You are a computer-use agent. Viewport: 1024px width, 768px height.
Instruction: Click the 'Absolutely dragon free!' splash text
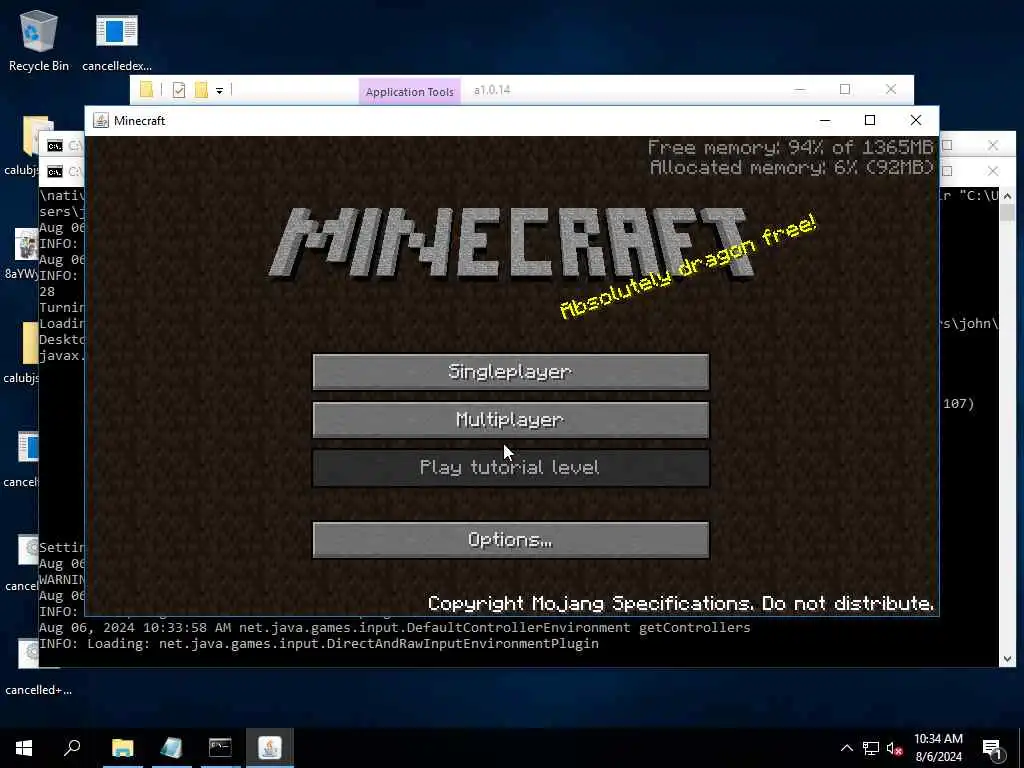point(688,266)
